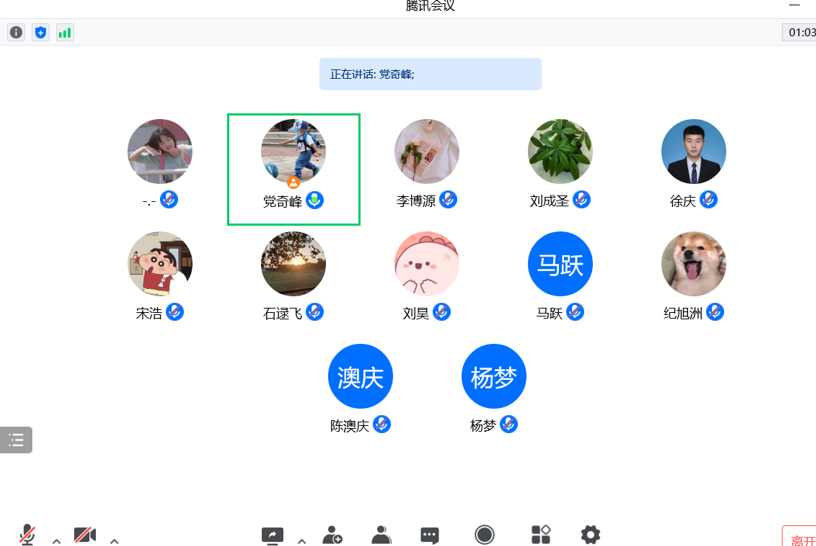Click the invite participant icon
This screenshot has width=816, height=546.
pyautogui.click(x=332, y=535)
